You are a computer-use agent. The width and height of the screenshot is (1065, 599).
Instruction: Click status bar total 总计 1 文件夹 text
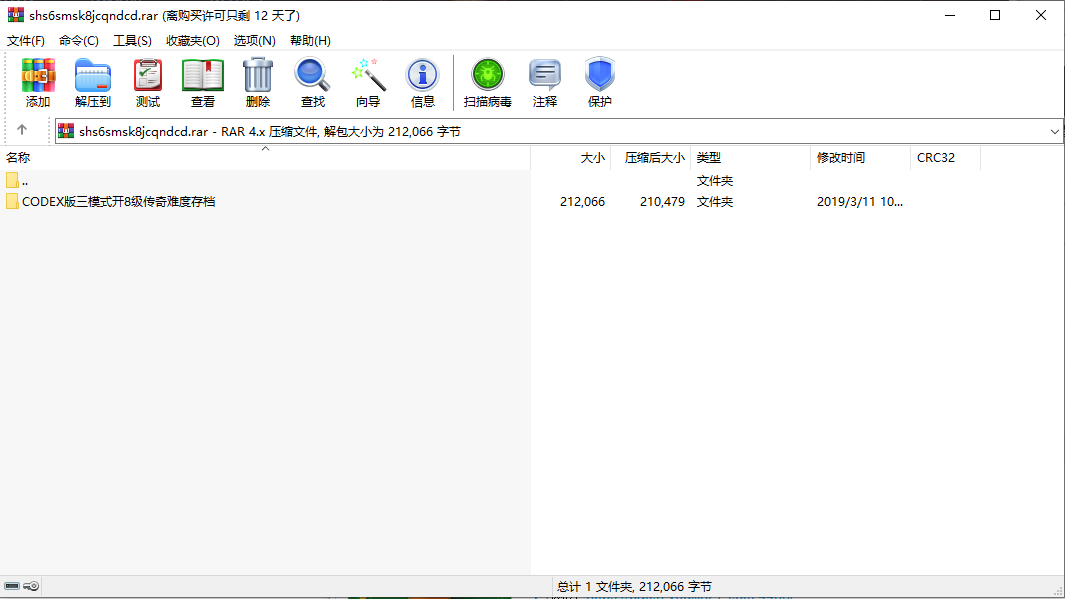(634, 587)
